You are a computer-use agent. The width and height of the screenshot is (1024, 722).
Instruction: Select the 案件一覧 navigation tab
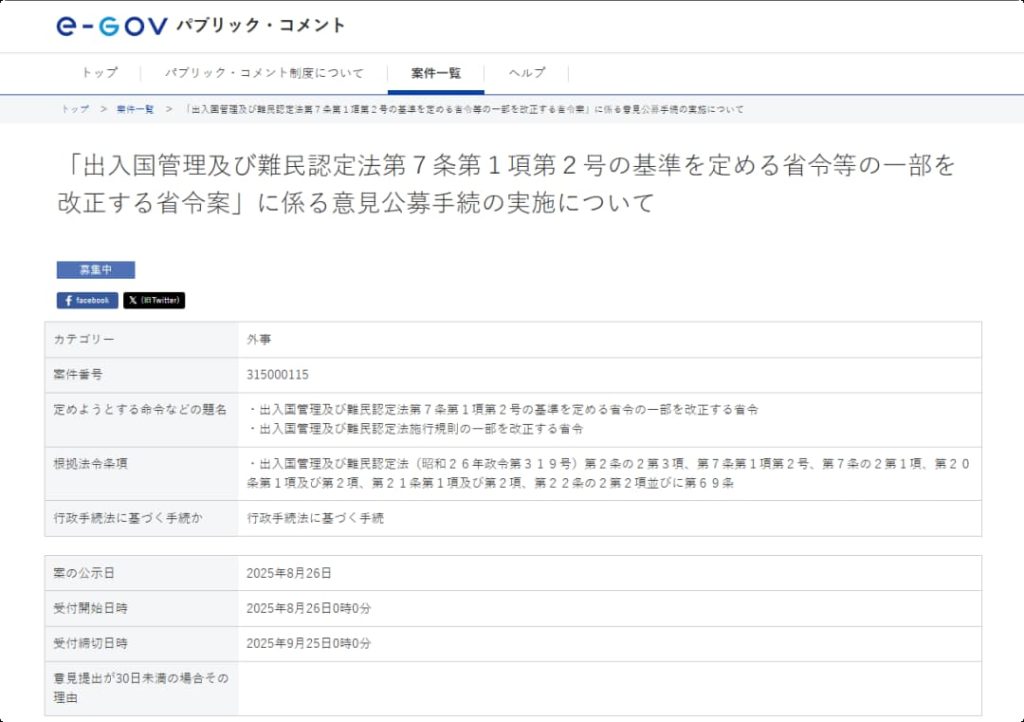436,73
